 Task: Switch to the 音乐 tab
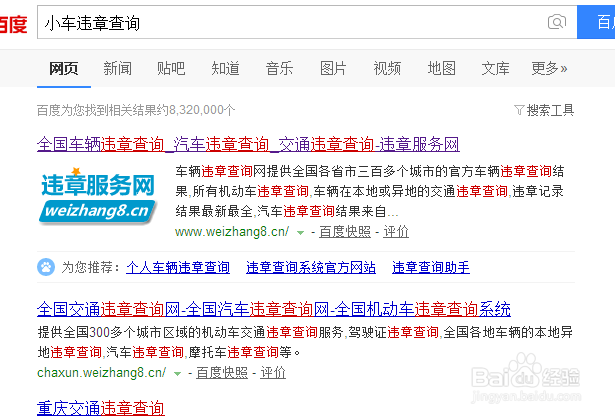[x=279, y=69]
